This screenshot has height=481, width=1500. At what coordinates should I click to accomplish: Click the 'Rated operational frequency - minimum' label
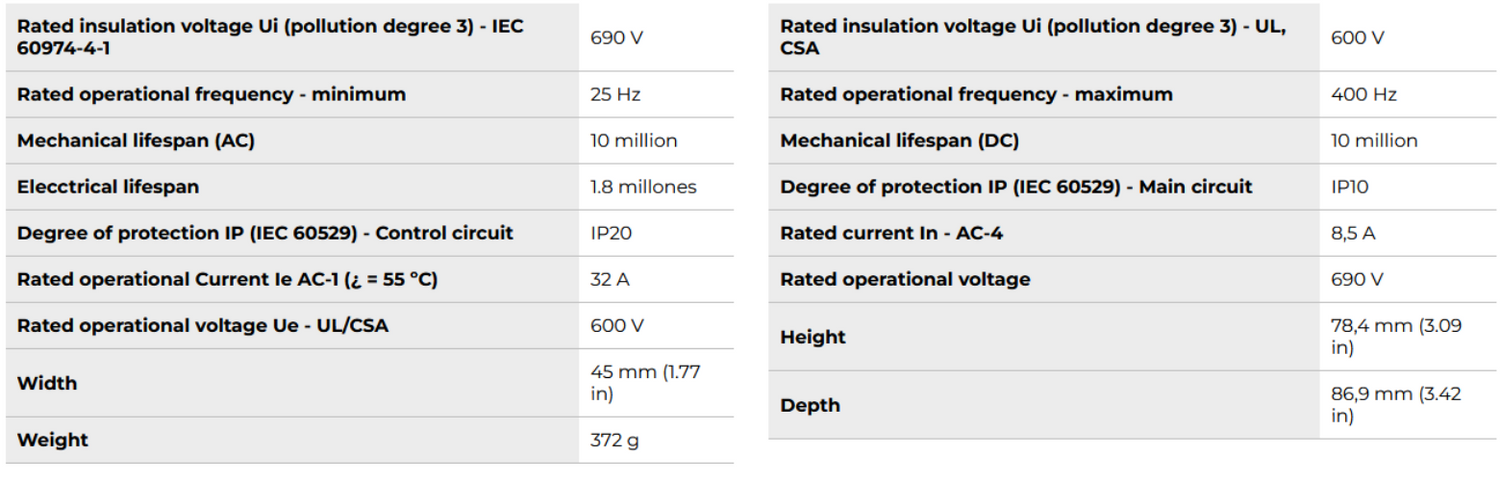pyautogui.click(x=211, y=95)
